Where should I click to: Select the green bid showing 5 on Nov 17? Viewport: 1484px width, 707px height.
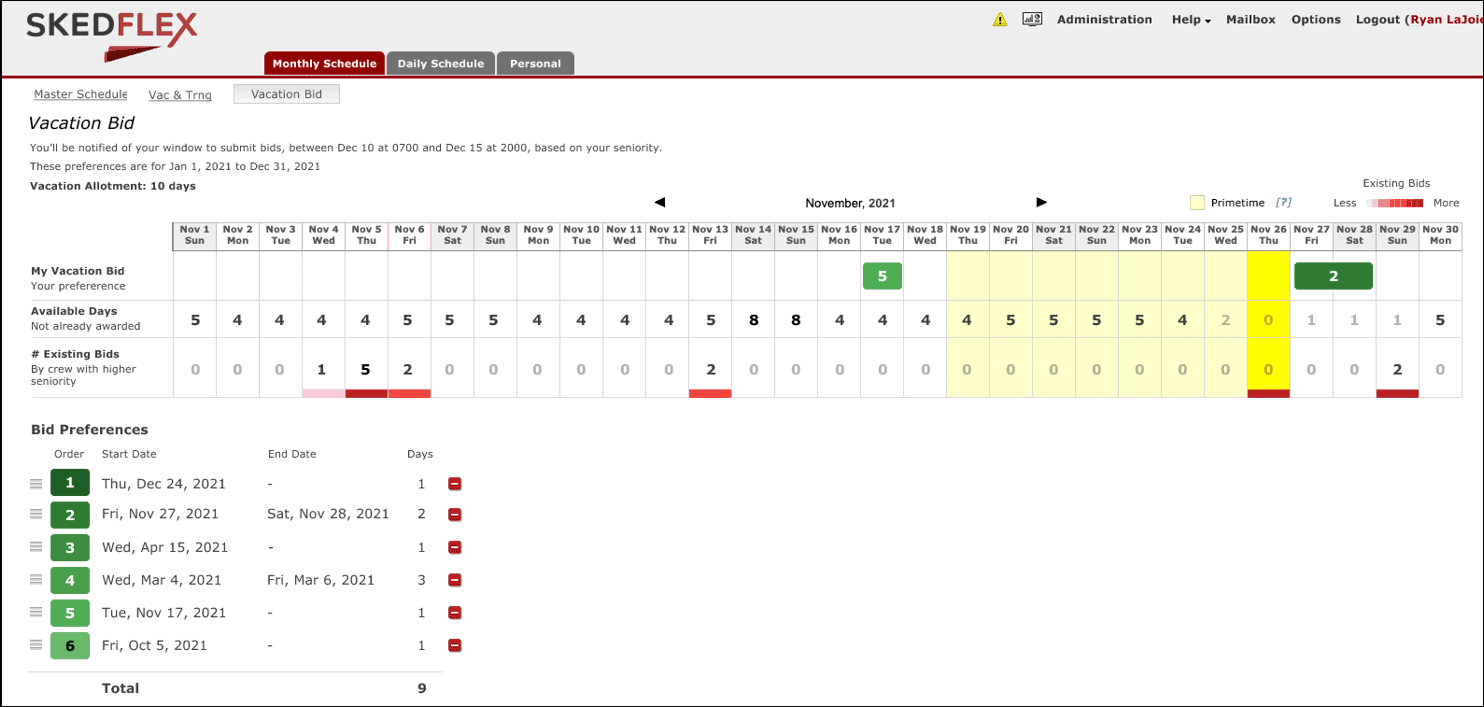click(x=882, y=275)
